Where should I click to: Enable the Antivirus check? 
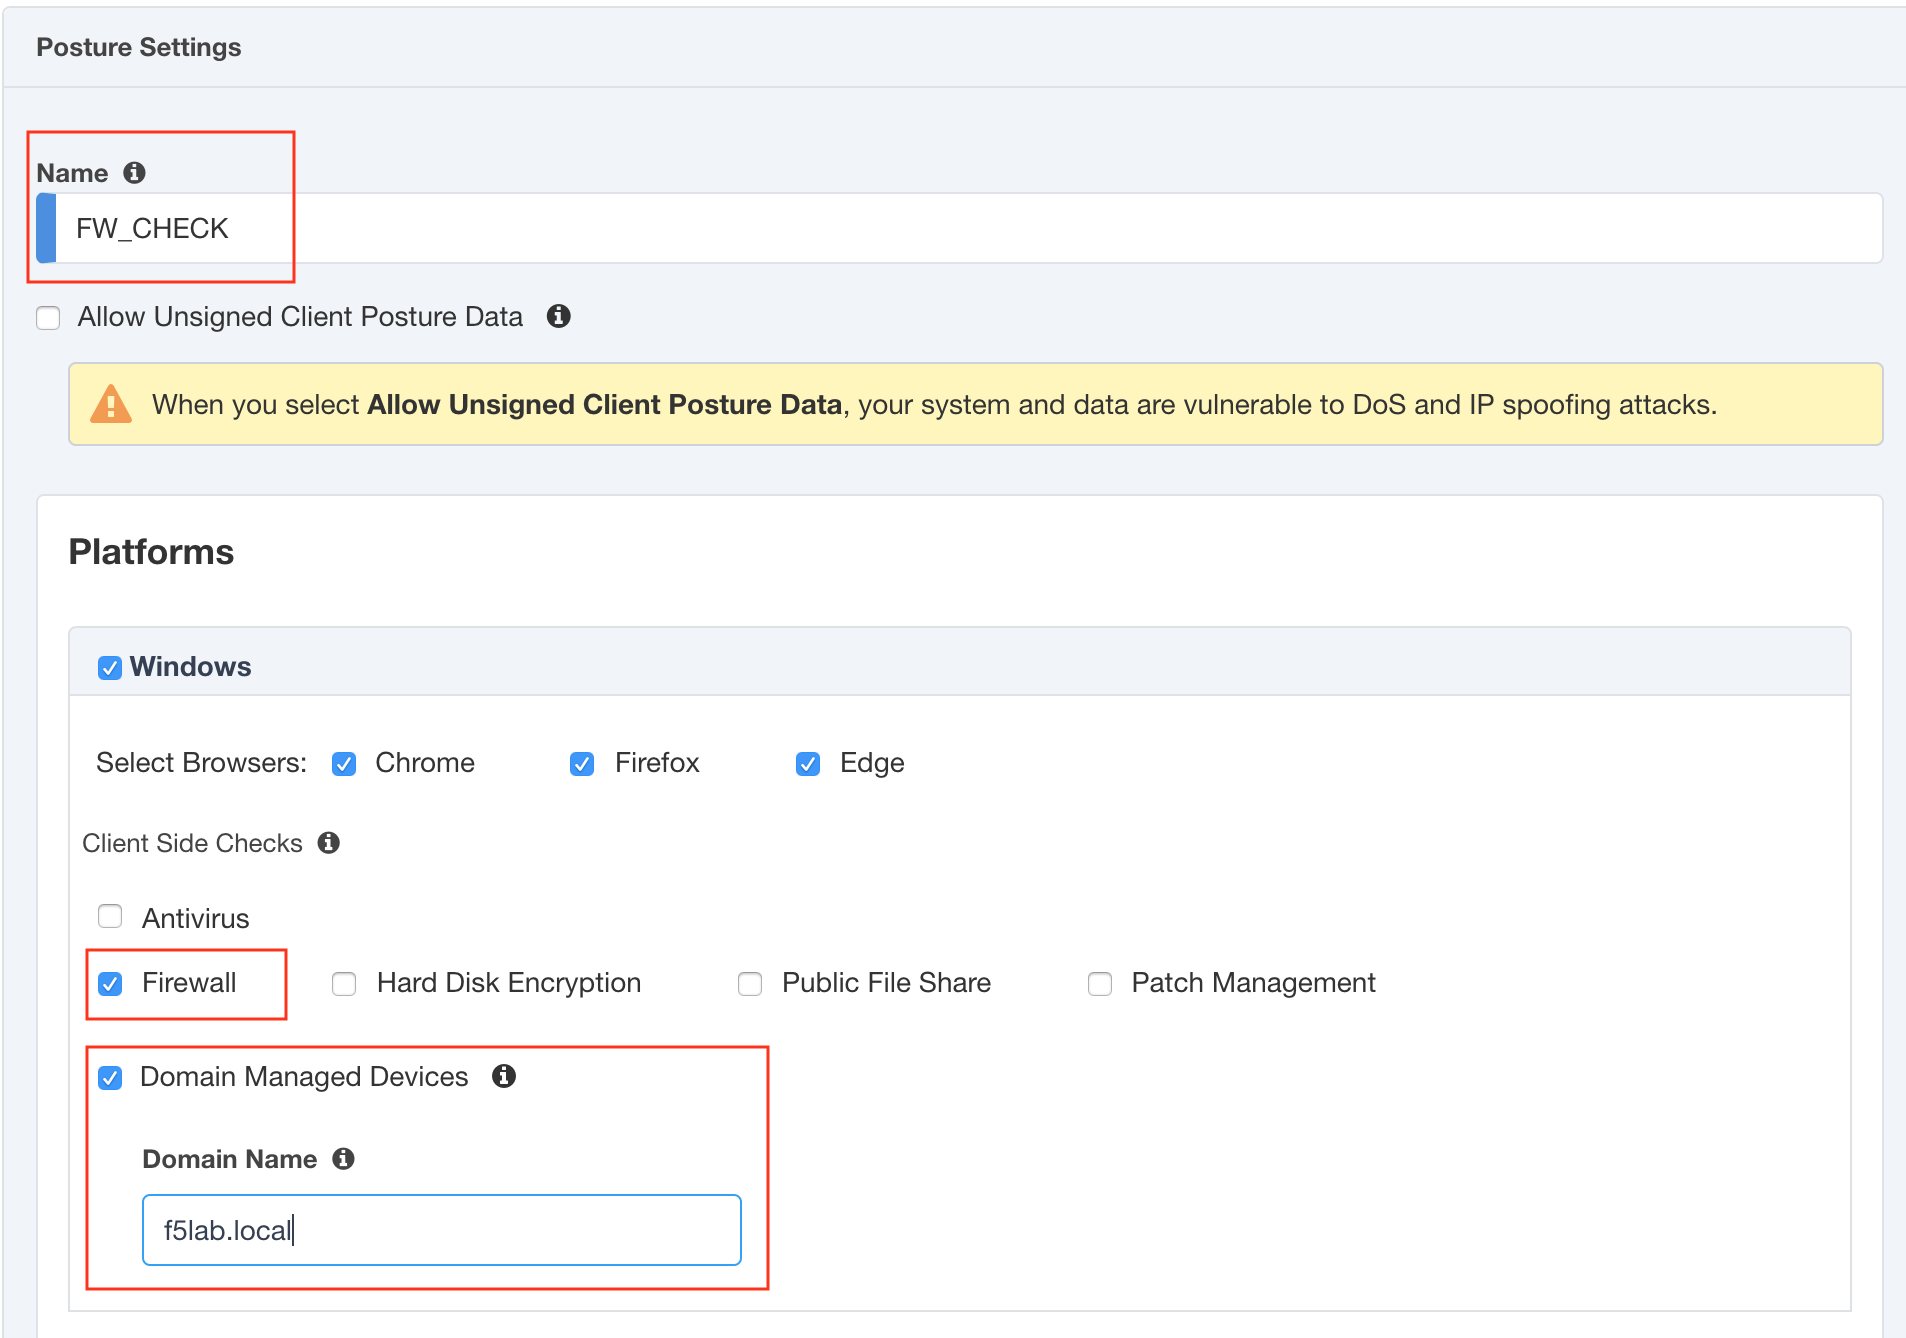click(x=110, y=916)
